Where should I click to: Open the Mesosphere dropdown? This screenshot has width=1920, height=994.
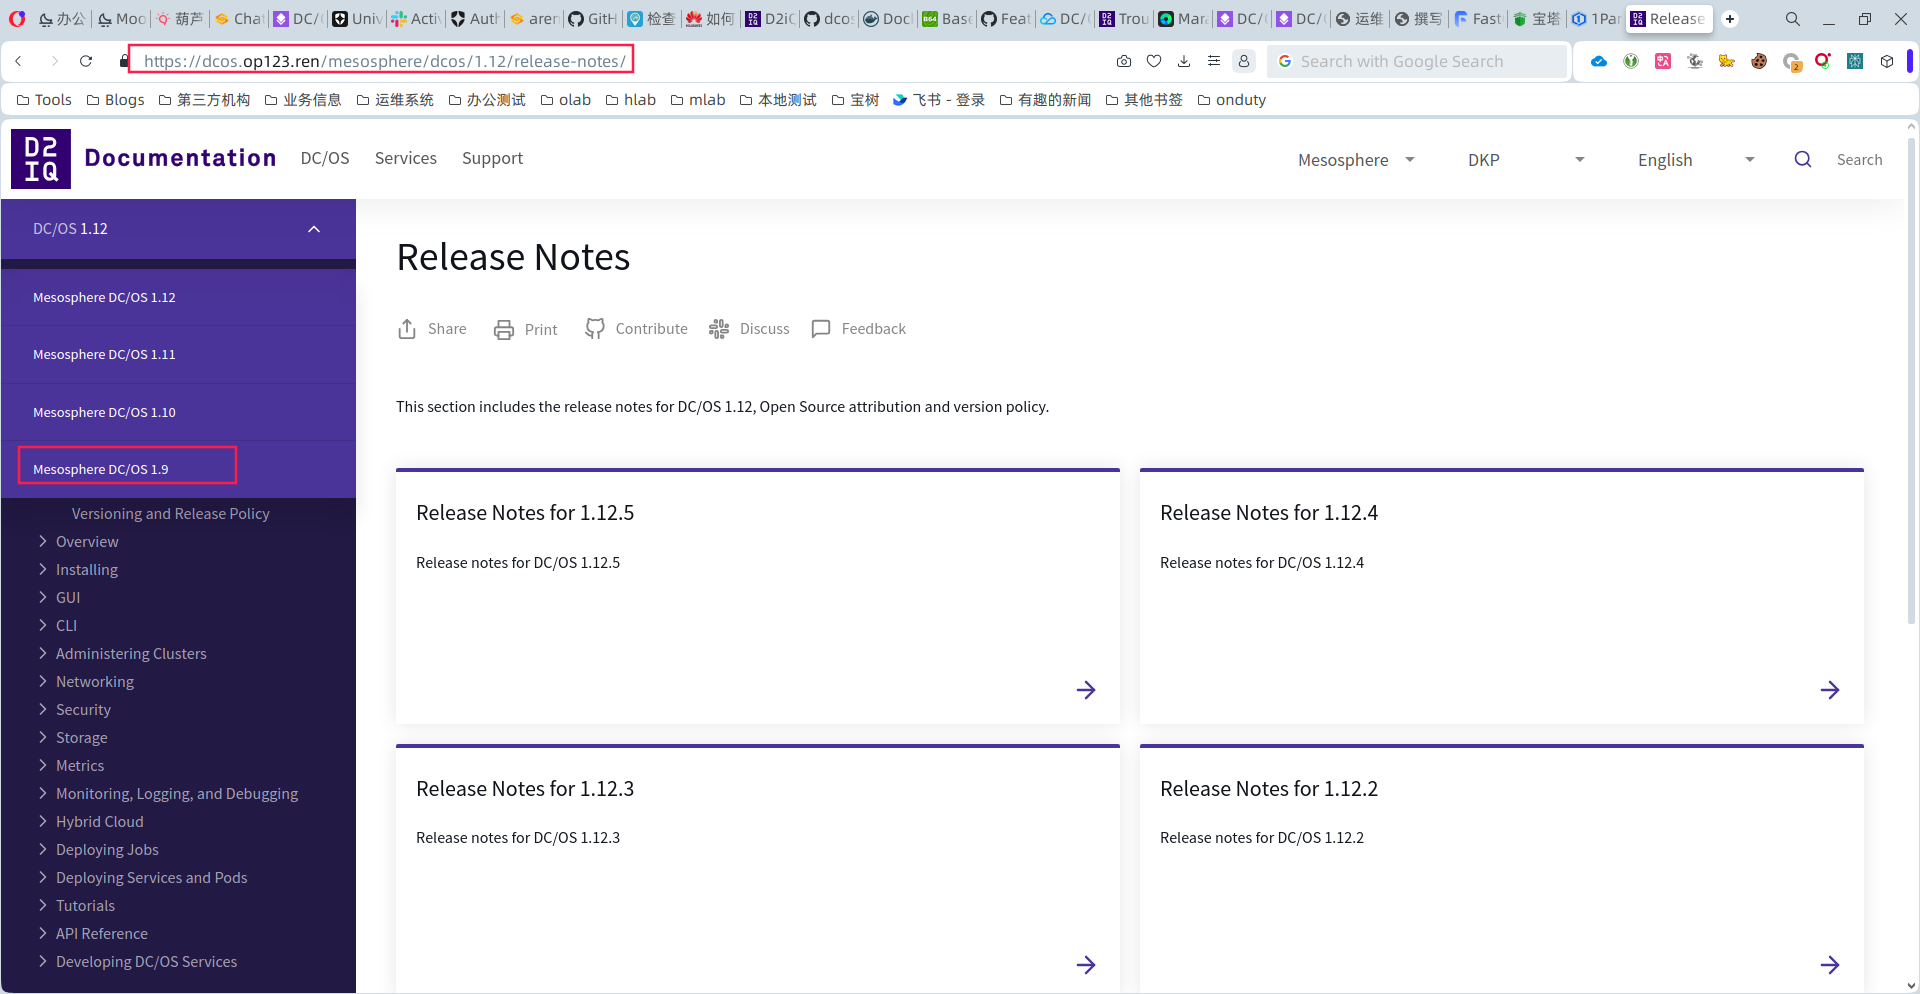coord(1357,160)
